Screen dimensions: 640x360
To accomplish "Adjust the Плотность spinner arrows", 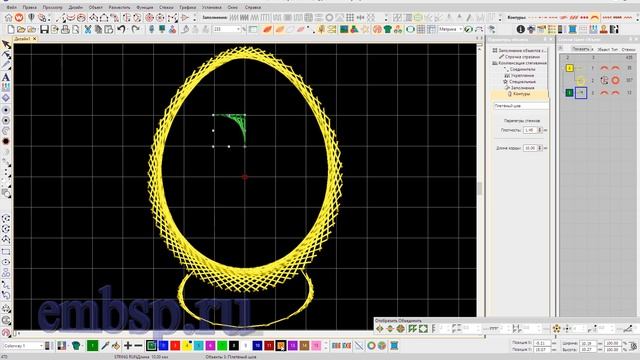I will (540, 130).
